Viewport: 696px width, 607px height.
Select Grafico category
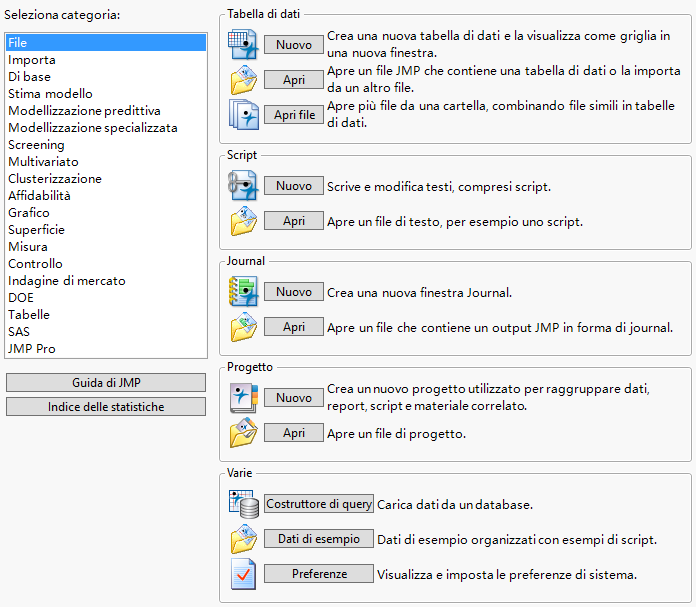(x=106, y=213)
